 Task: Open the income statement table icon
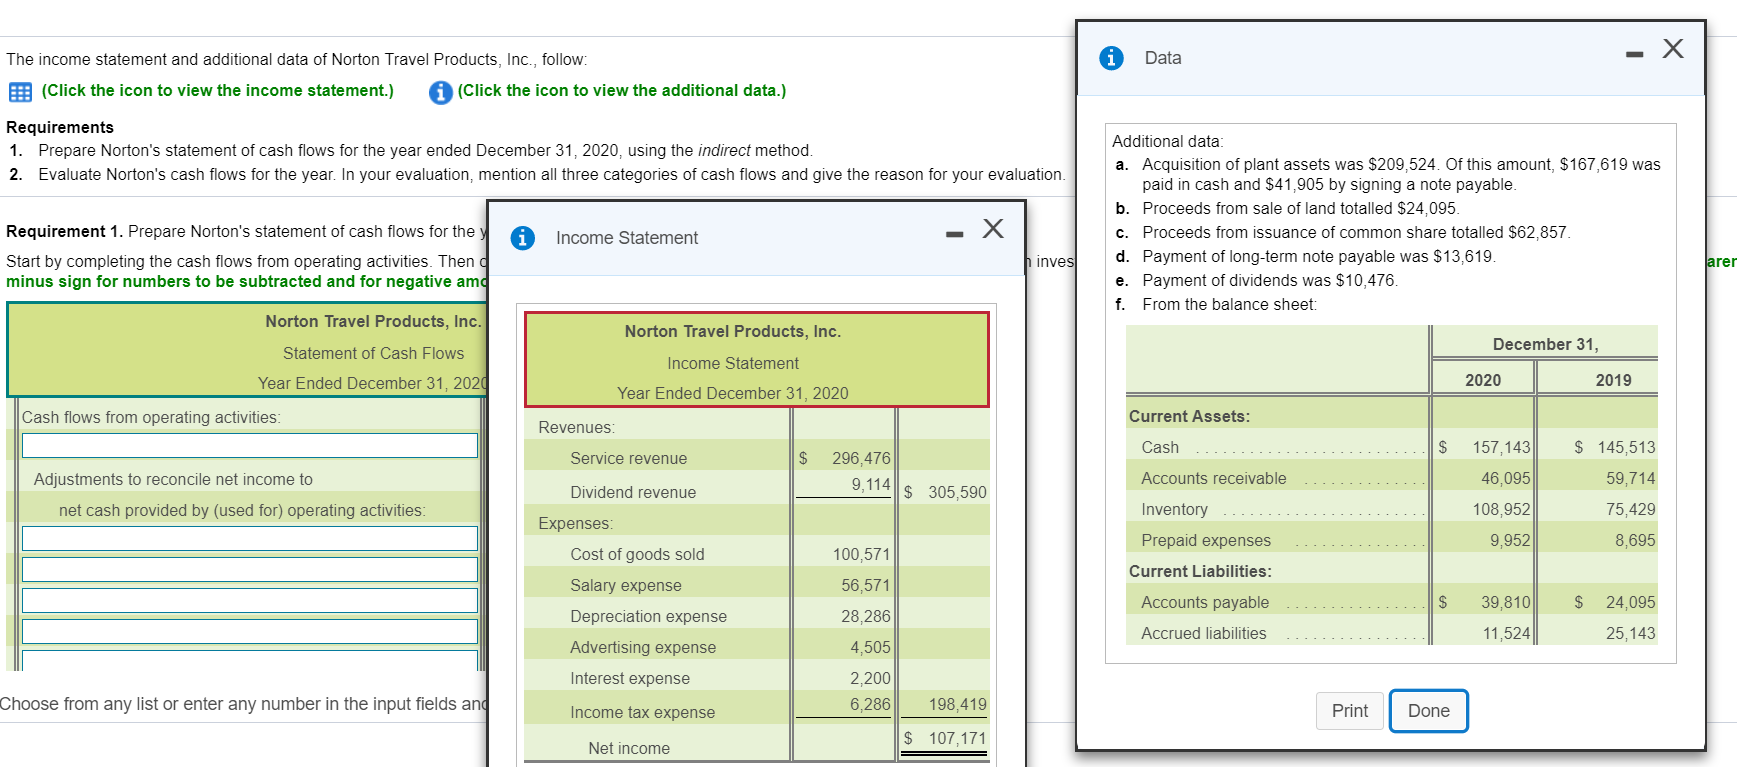(20, 92)
